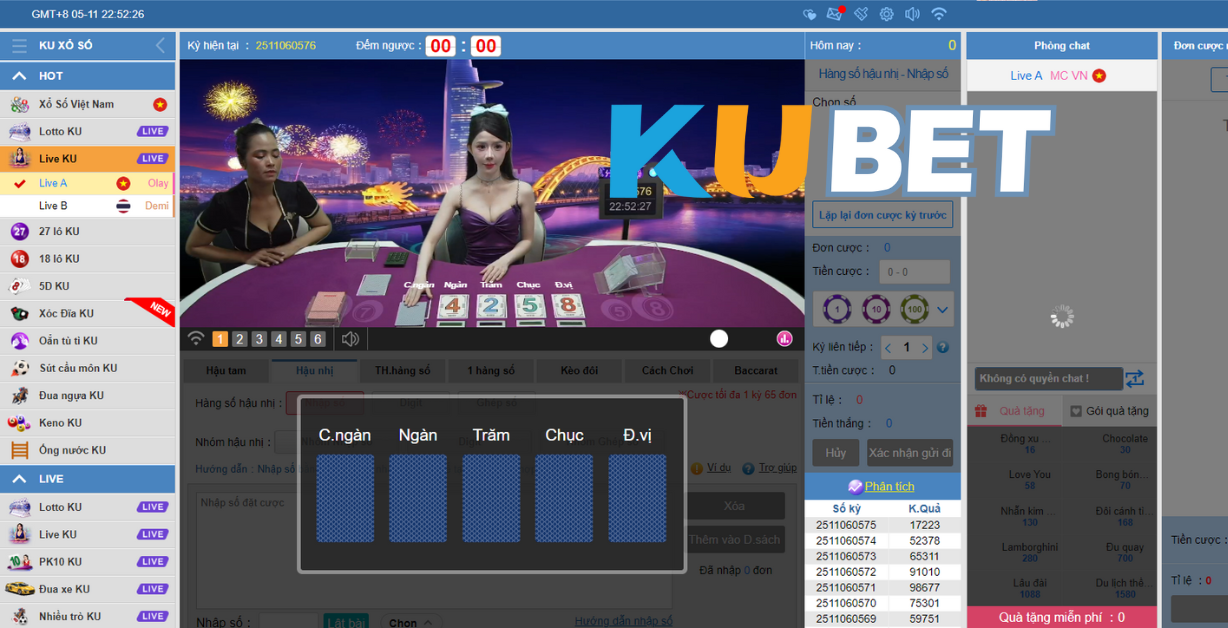Switch video line to 6
The width and height of the screenshot is (1228, 628).
(318, 339)
